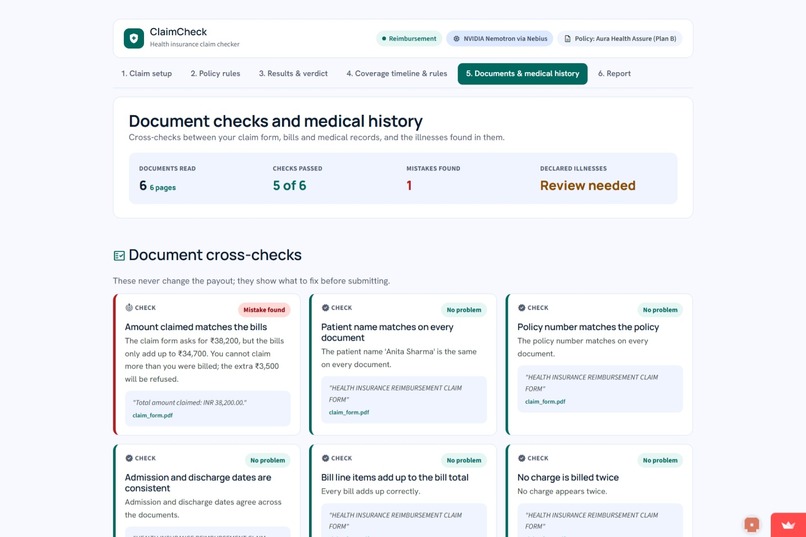Click the No charge appears twice text
The image size is (806, 537).
coord(562,491)
